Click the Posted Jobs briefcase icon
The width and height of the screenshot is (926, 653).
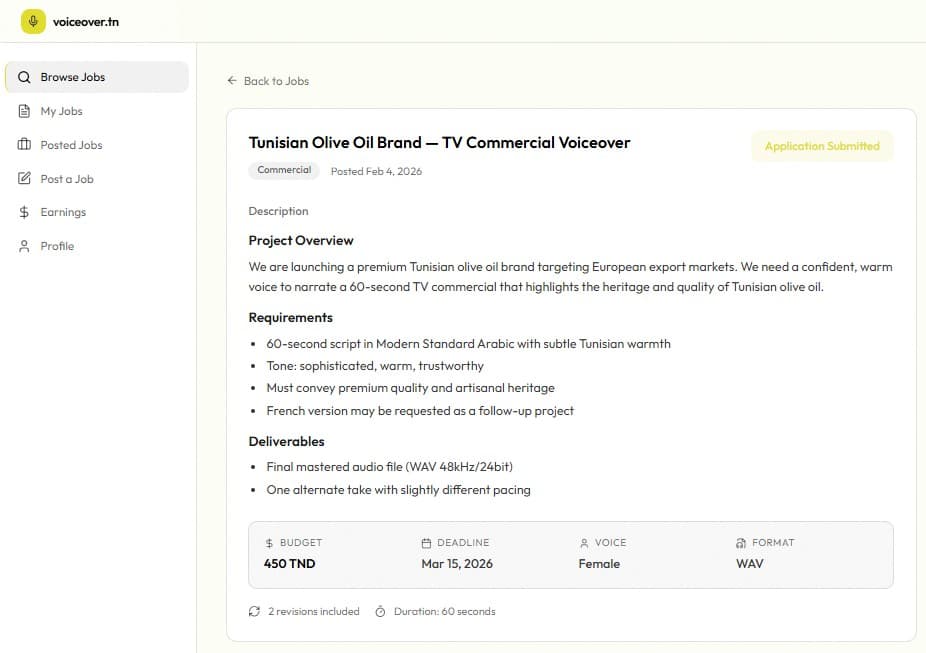click(22, 145)
